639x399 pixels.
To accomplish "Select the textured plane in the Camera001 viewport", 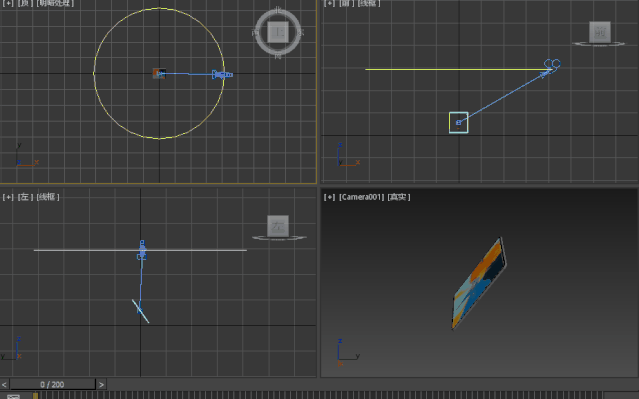I will click(479, 283).
